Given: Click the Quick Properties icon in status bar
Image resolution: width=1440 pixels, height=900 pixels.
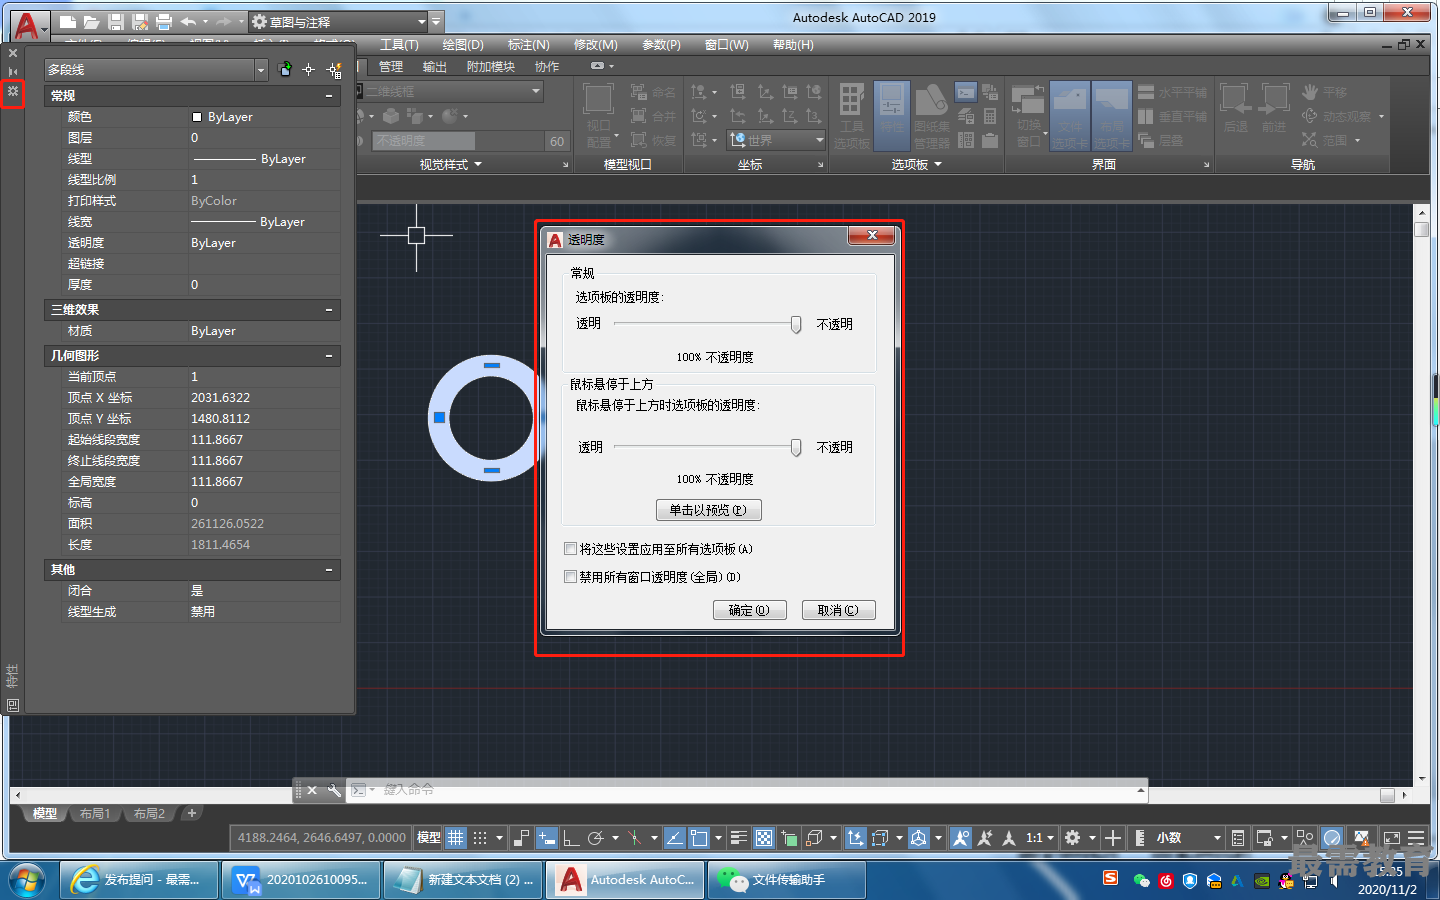Looking at the screenshot, I should point(1238,838).
